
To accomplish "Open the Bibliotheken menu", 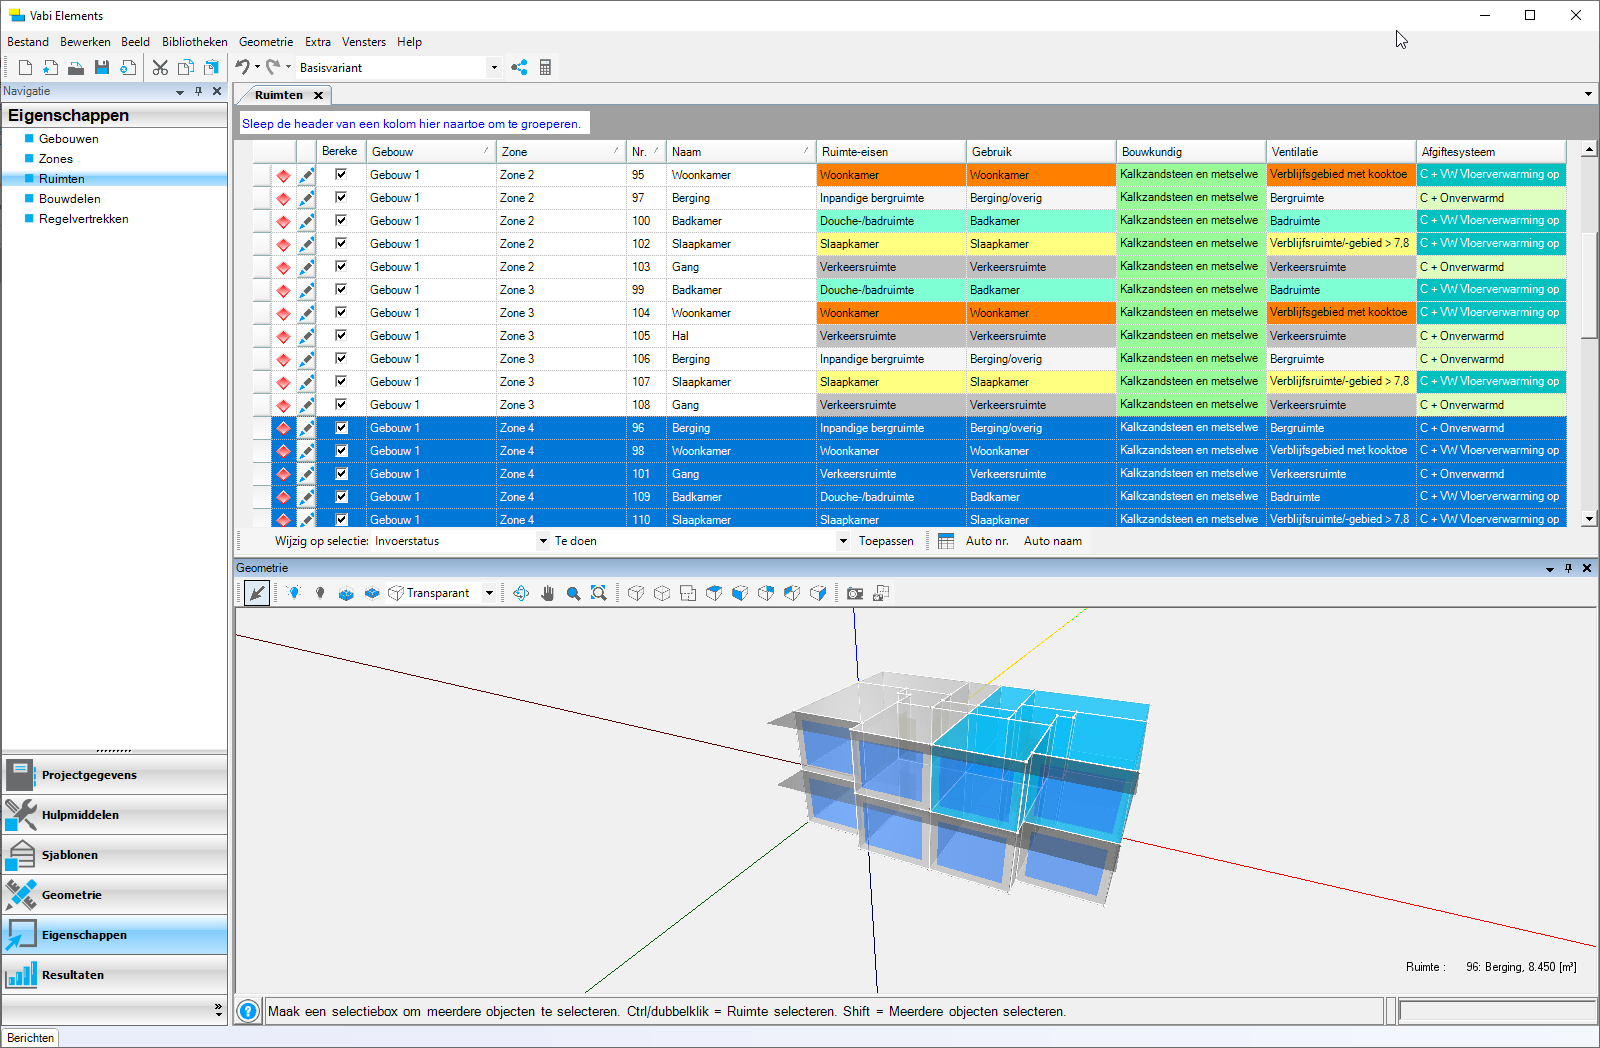I will click(194, 42).
